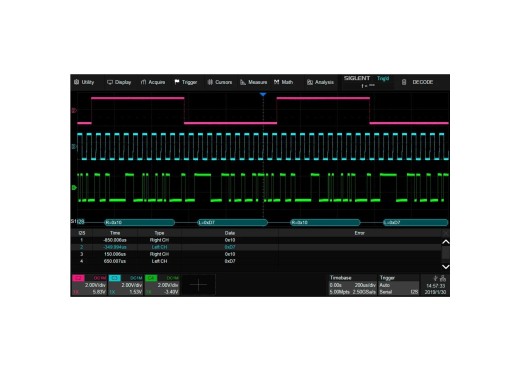Open the Display menu

click(119, 82)
